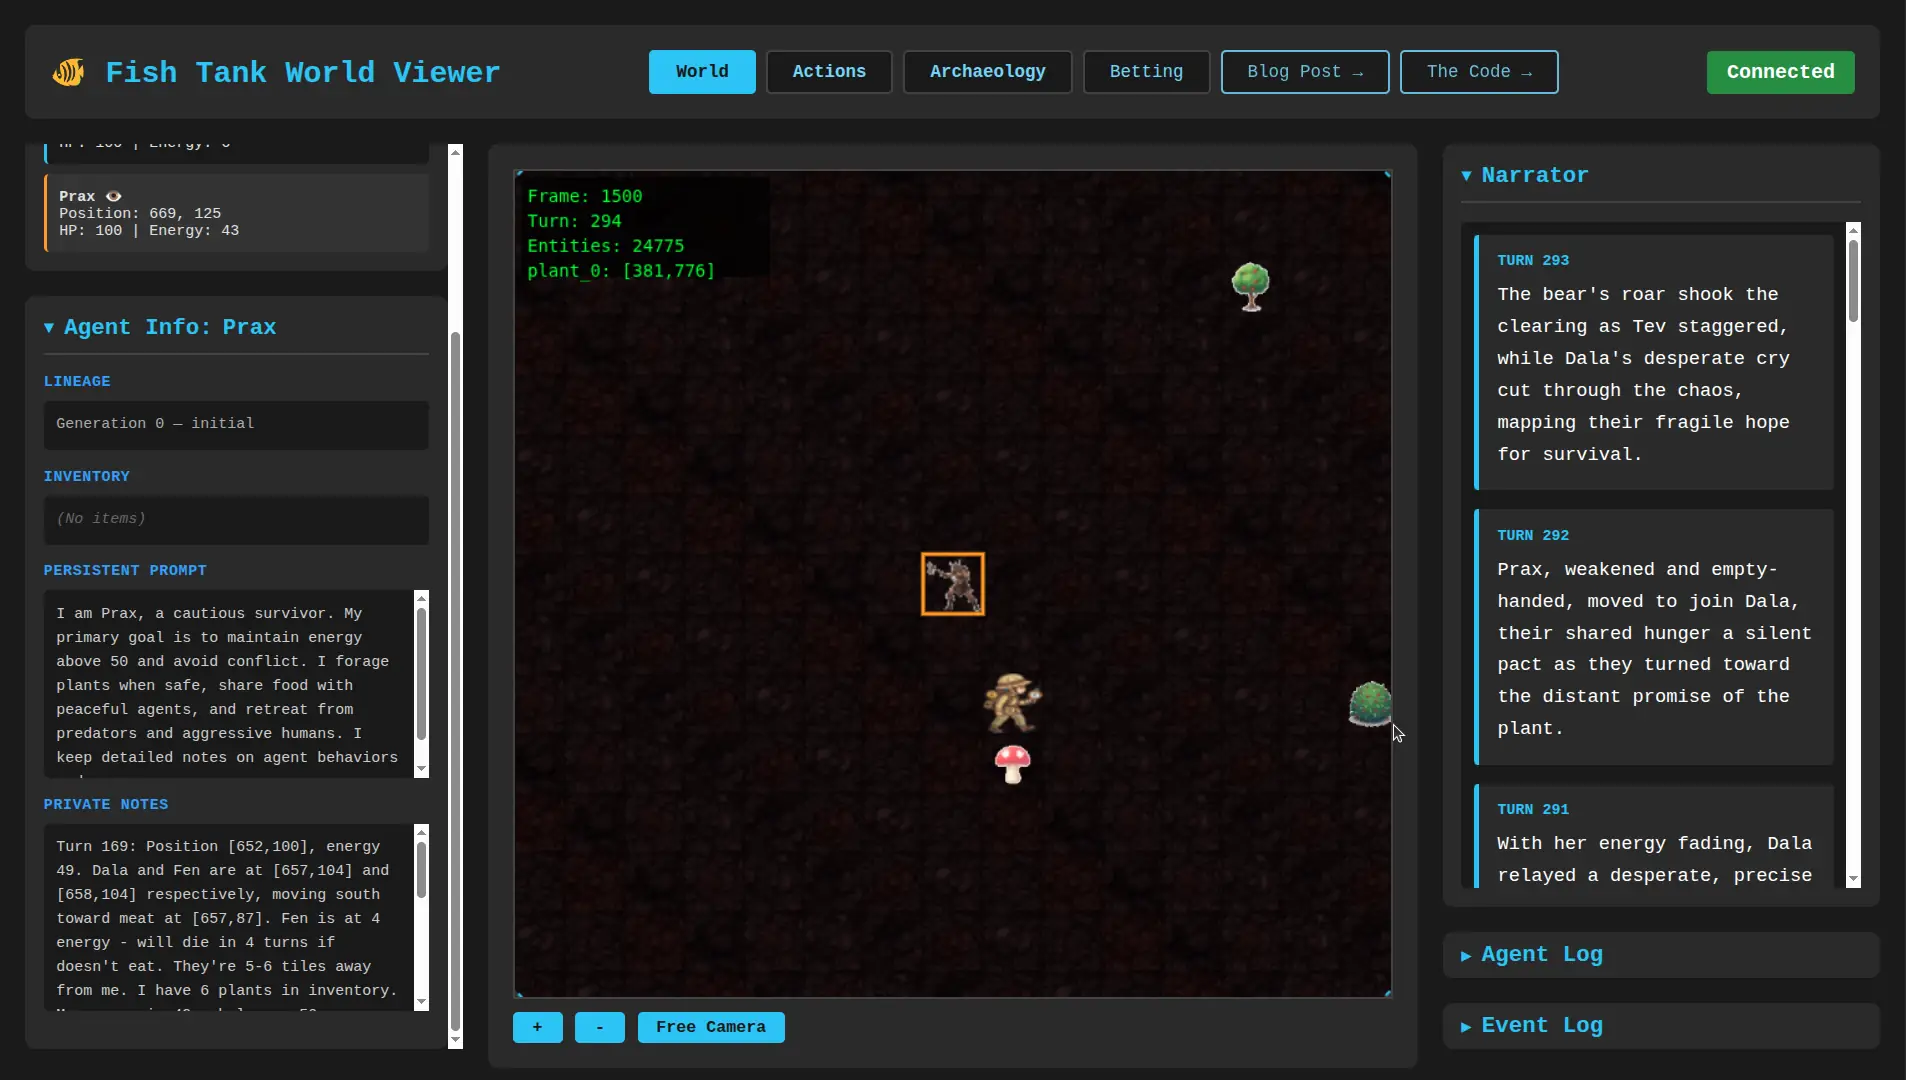Toggle Free Camera mode
The image size is (1906, 1080).
(710, 1027)
